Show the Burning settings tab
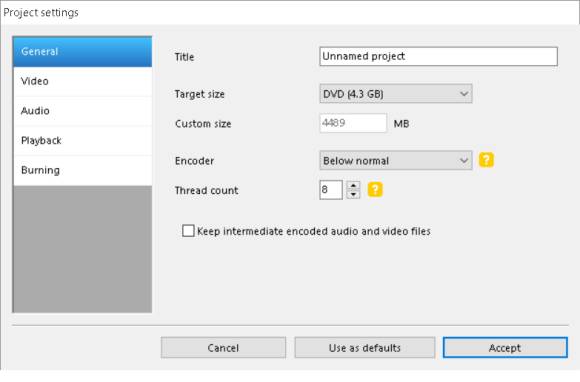580x382 pixels. (82, 170)
